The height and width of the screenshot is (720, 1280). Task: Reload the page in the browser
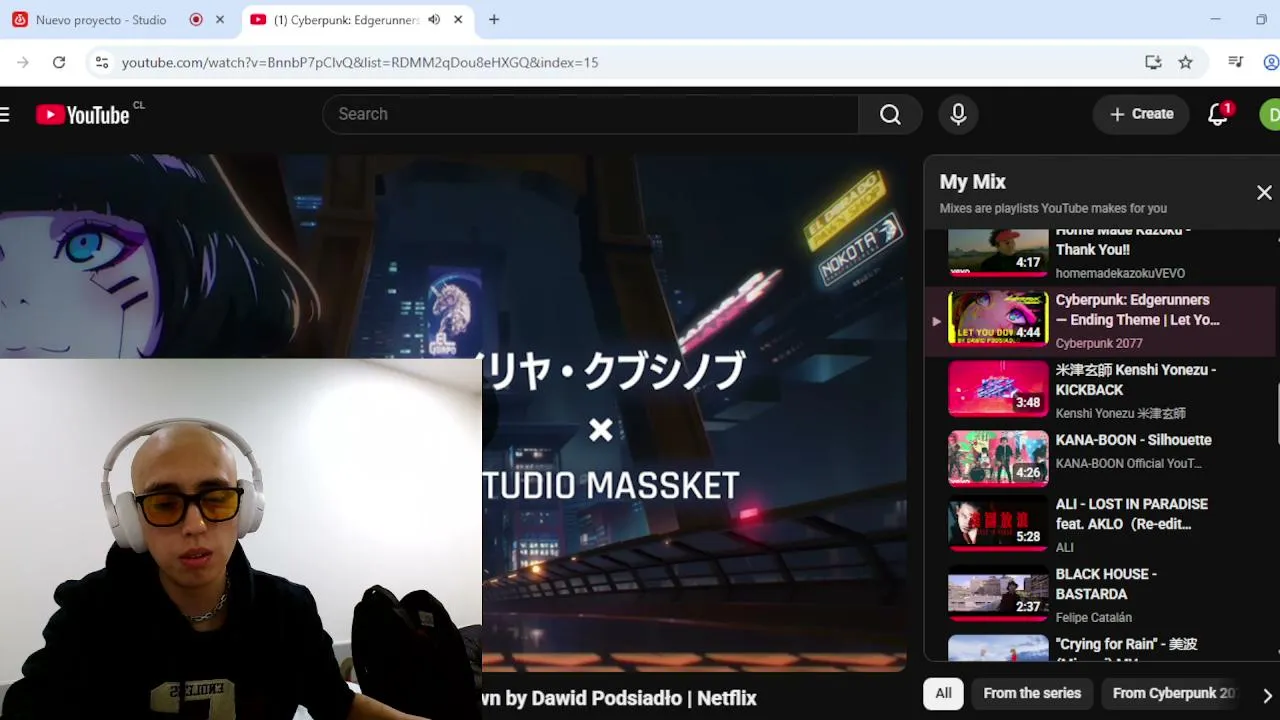click(59, 62)
